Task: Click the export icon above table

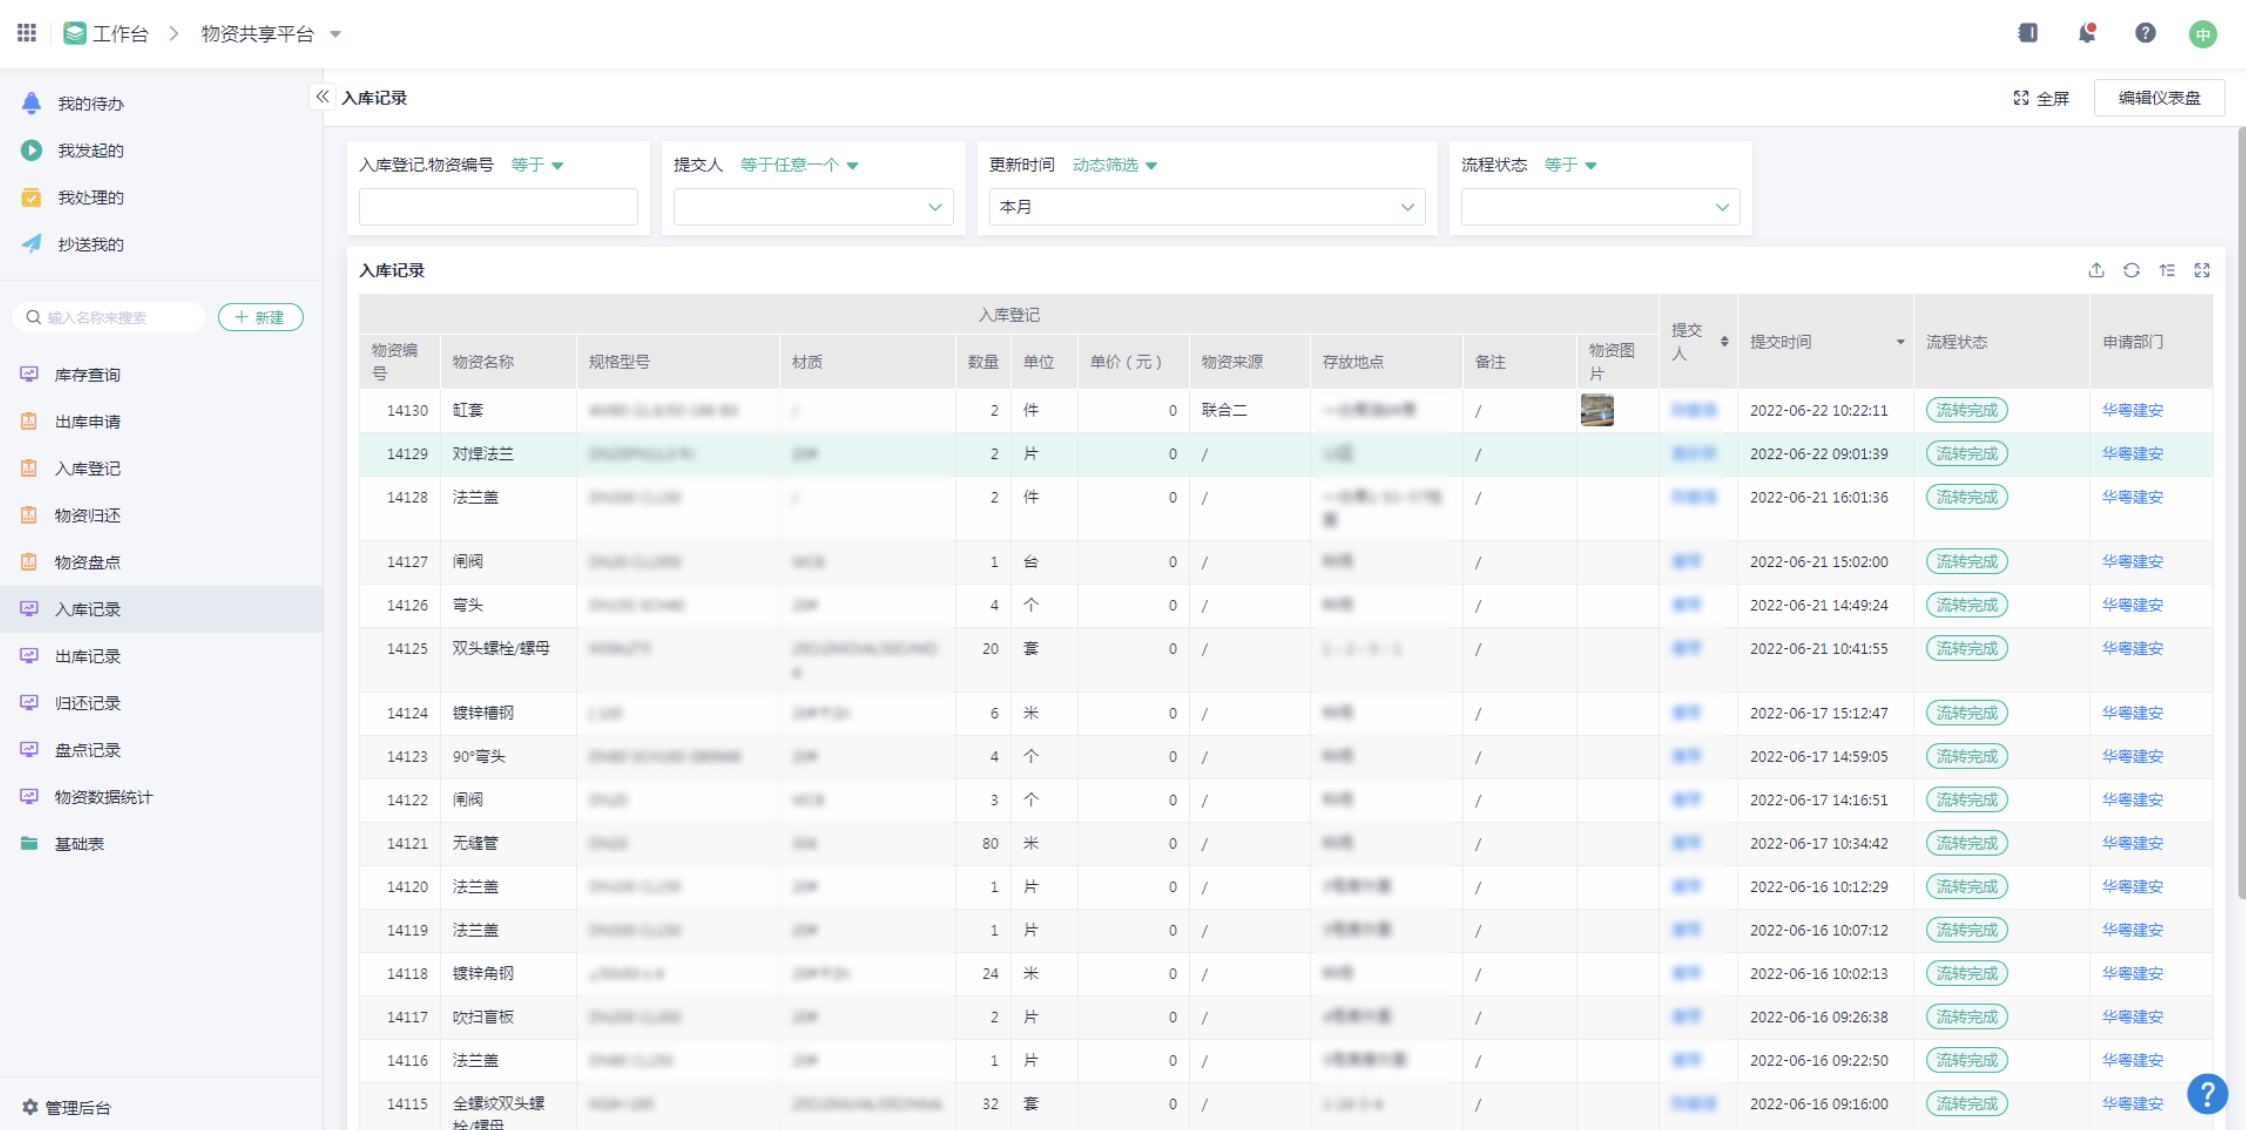Action: click(2097, 271)
